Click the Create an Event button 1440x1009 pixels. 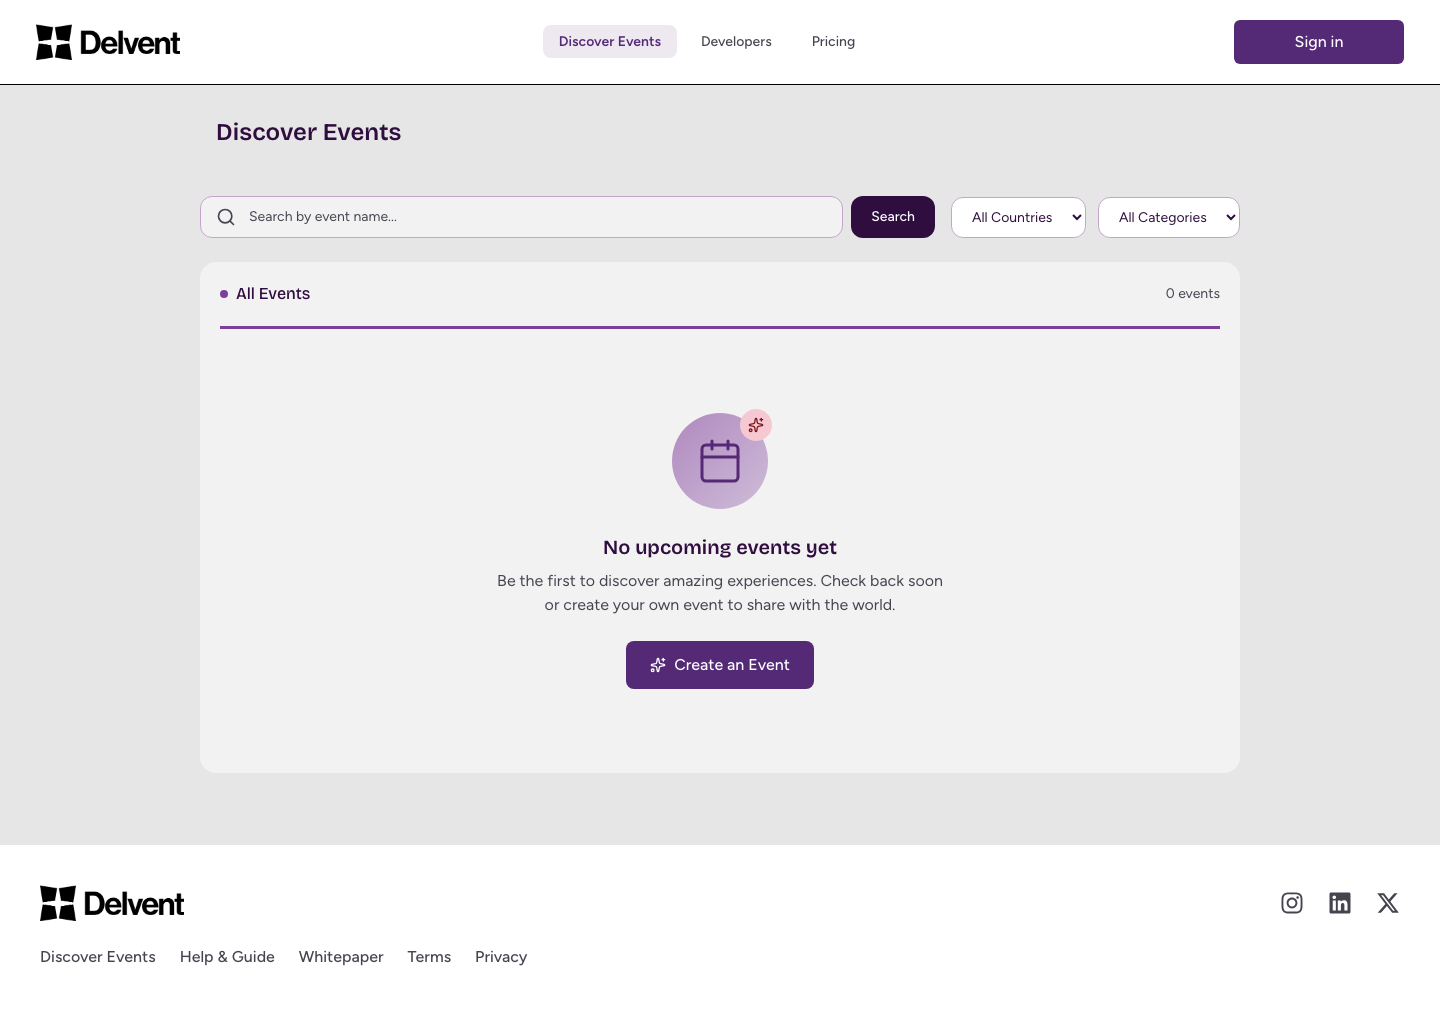pyautogui.click(x=720, y=665)
